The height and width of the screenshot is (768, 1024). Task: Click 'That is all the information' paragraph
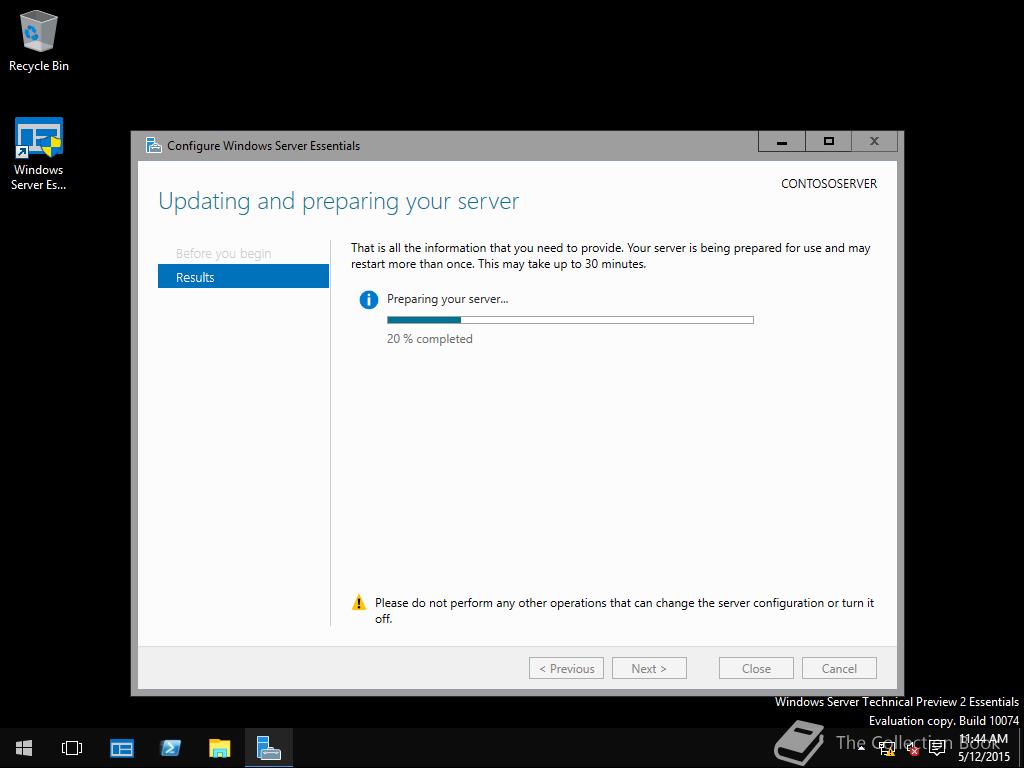[611, 256]
